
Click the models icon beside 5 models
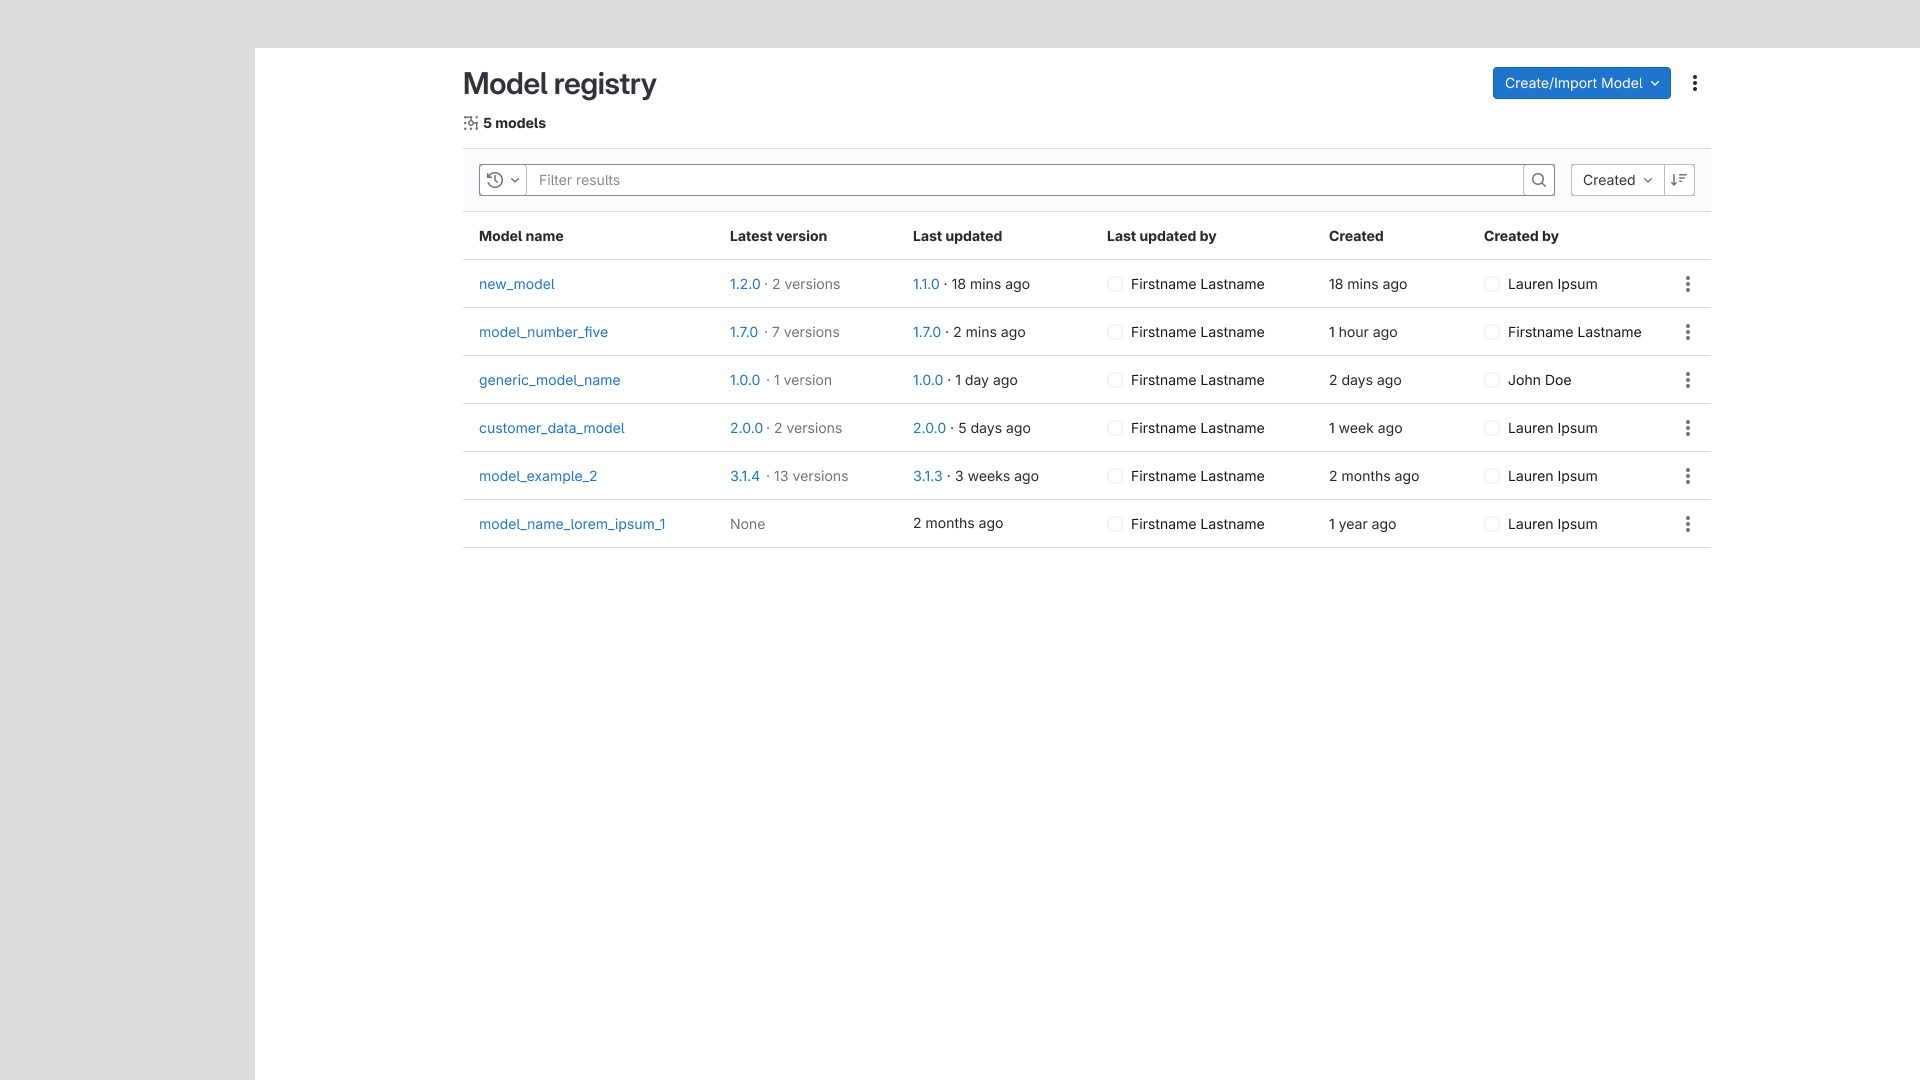point(471,123)
